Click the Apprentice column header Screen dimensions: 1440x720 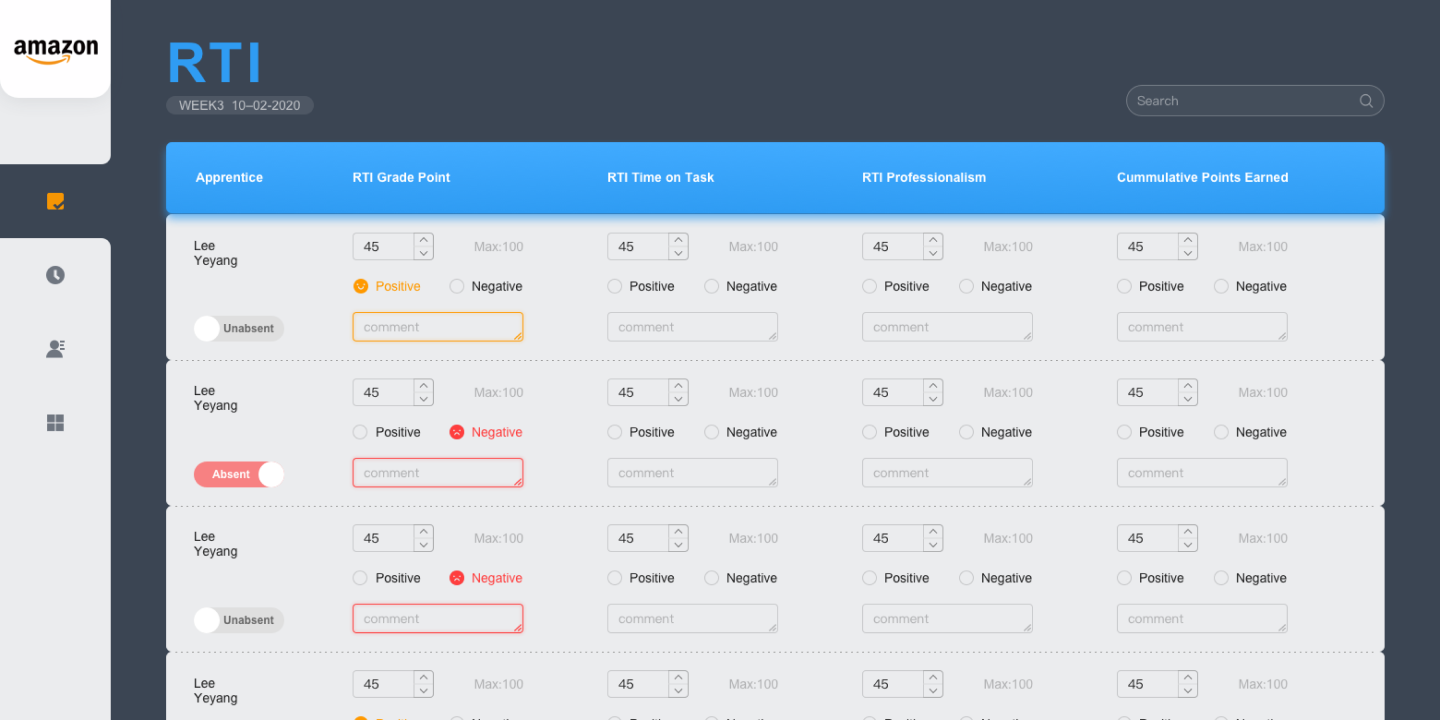tap(229, 178)
